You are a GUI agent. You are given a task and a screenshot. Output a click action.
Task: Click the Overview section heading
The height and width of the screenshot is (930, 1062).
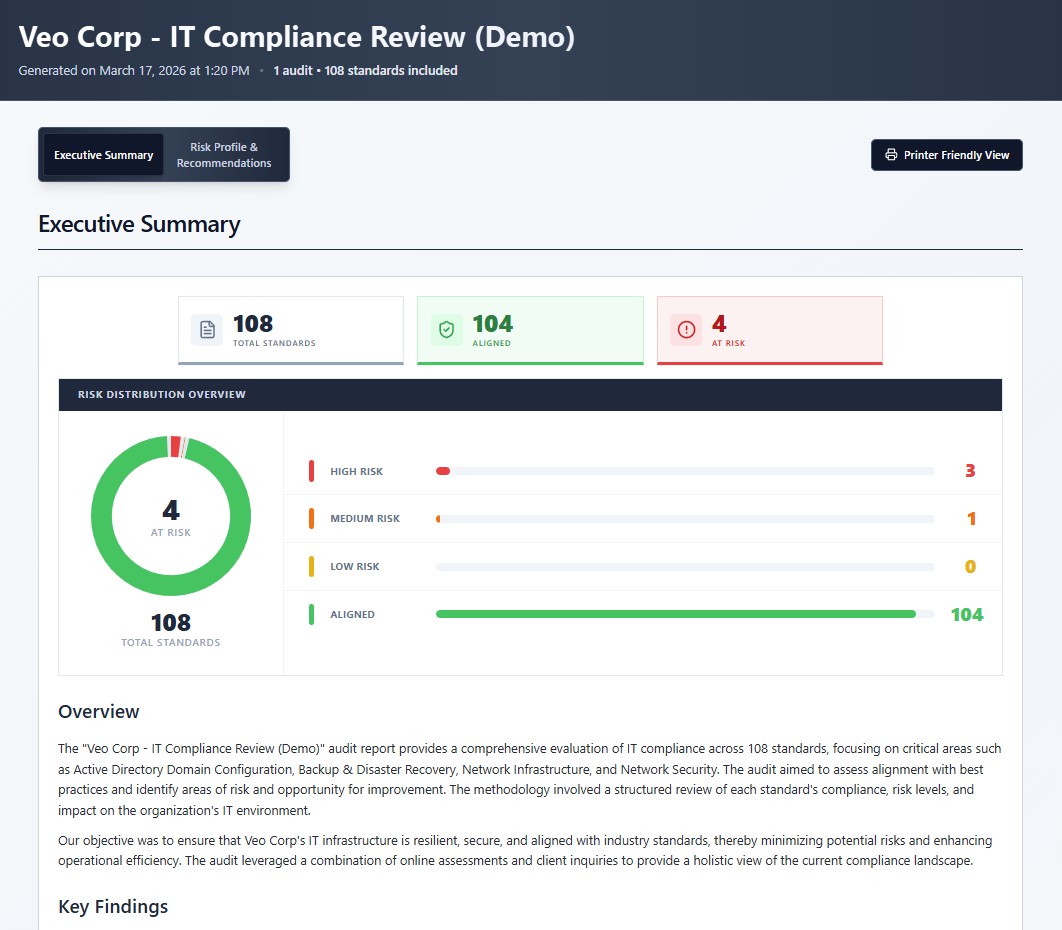(98, 711)
